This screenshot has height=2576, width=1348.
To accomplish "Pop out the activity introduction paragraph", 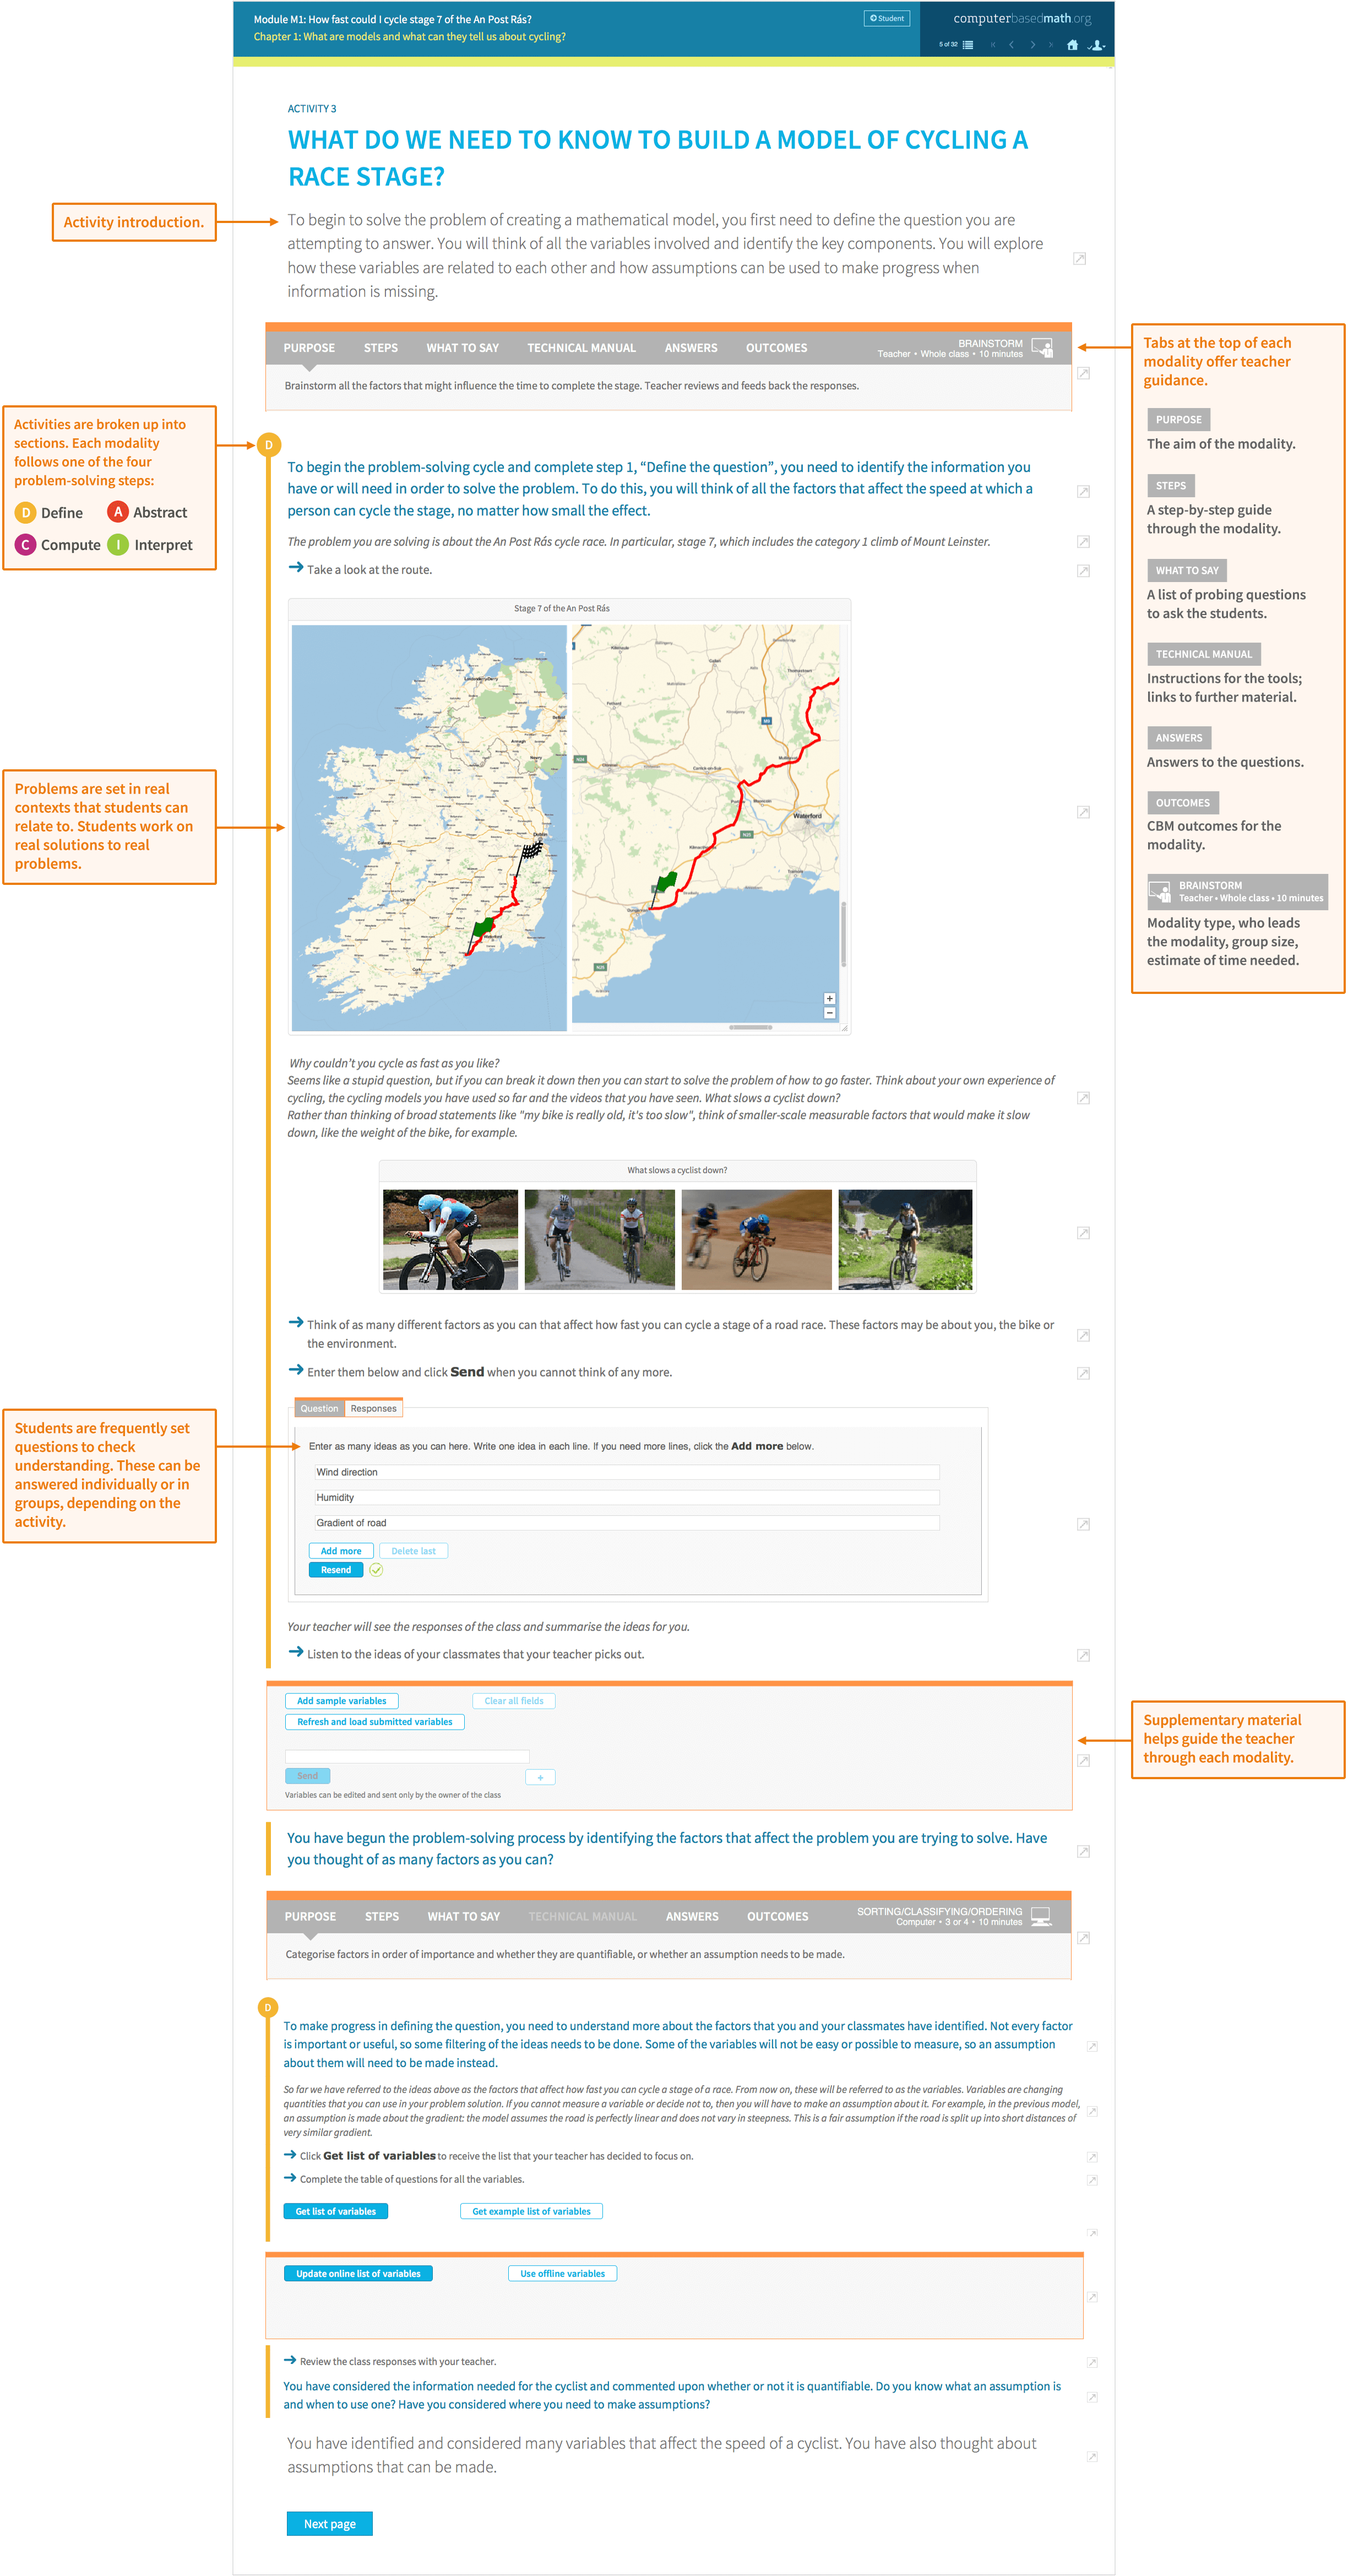I will 1079,259.
